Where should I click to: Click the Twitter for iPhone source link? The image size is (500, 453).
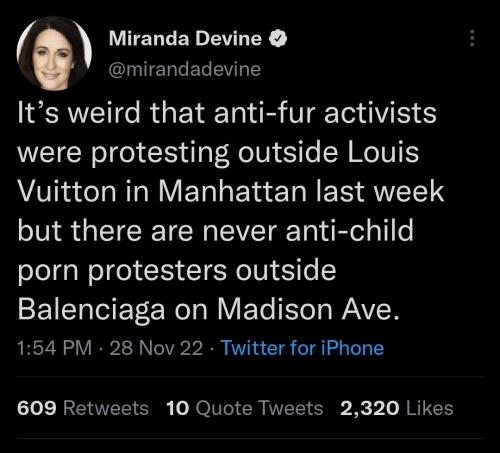point(303,348)
